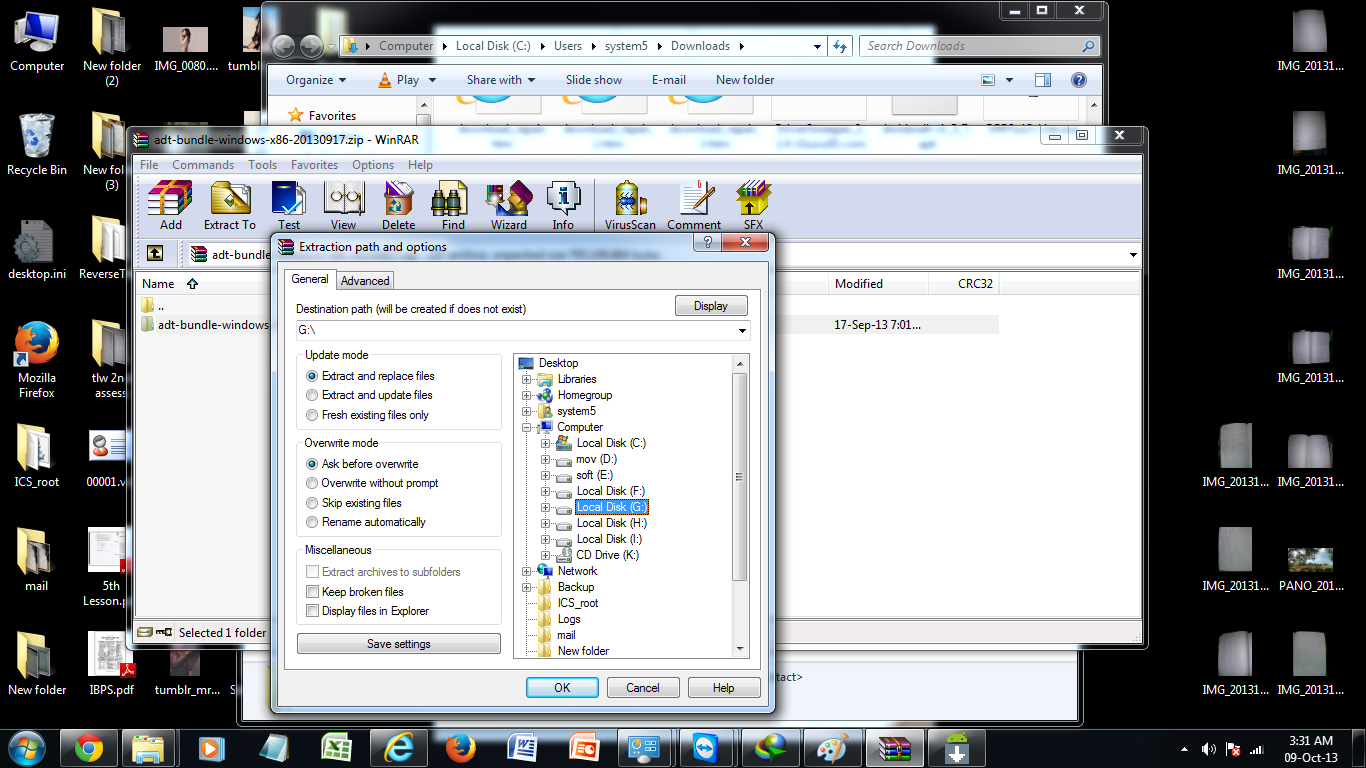Click the Info toolbar icon
This screenshot has width=1366, height=768.
(563, 205)
